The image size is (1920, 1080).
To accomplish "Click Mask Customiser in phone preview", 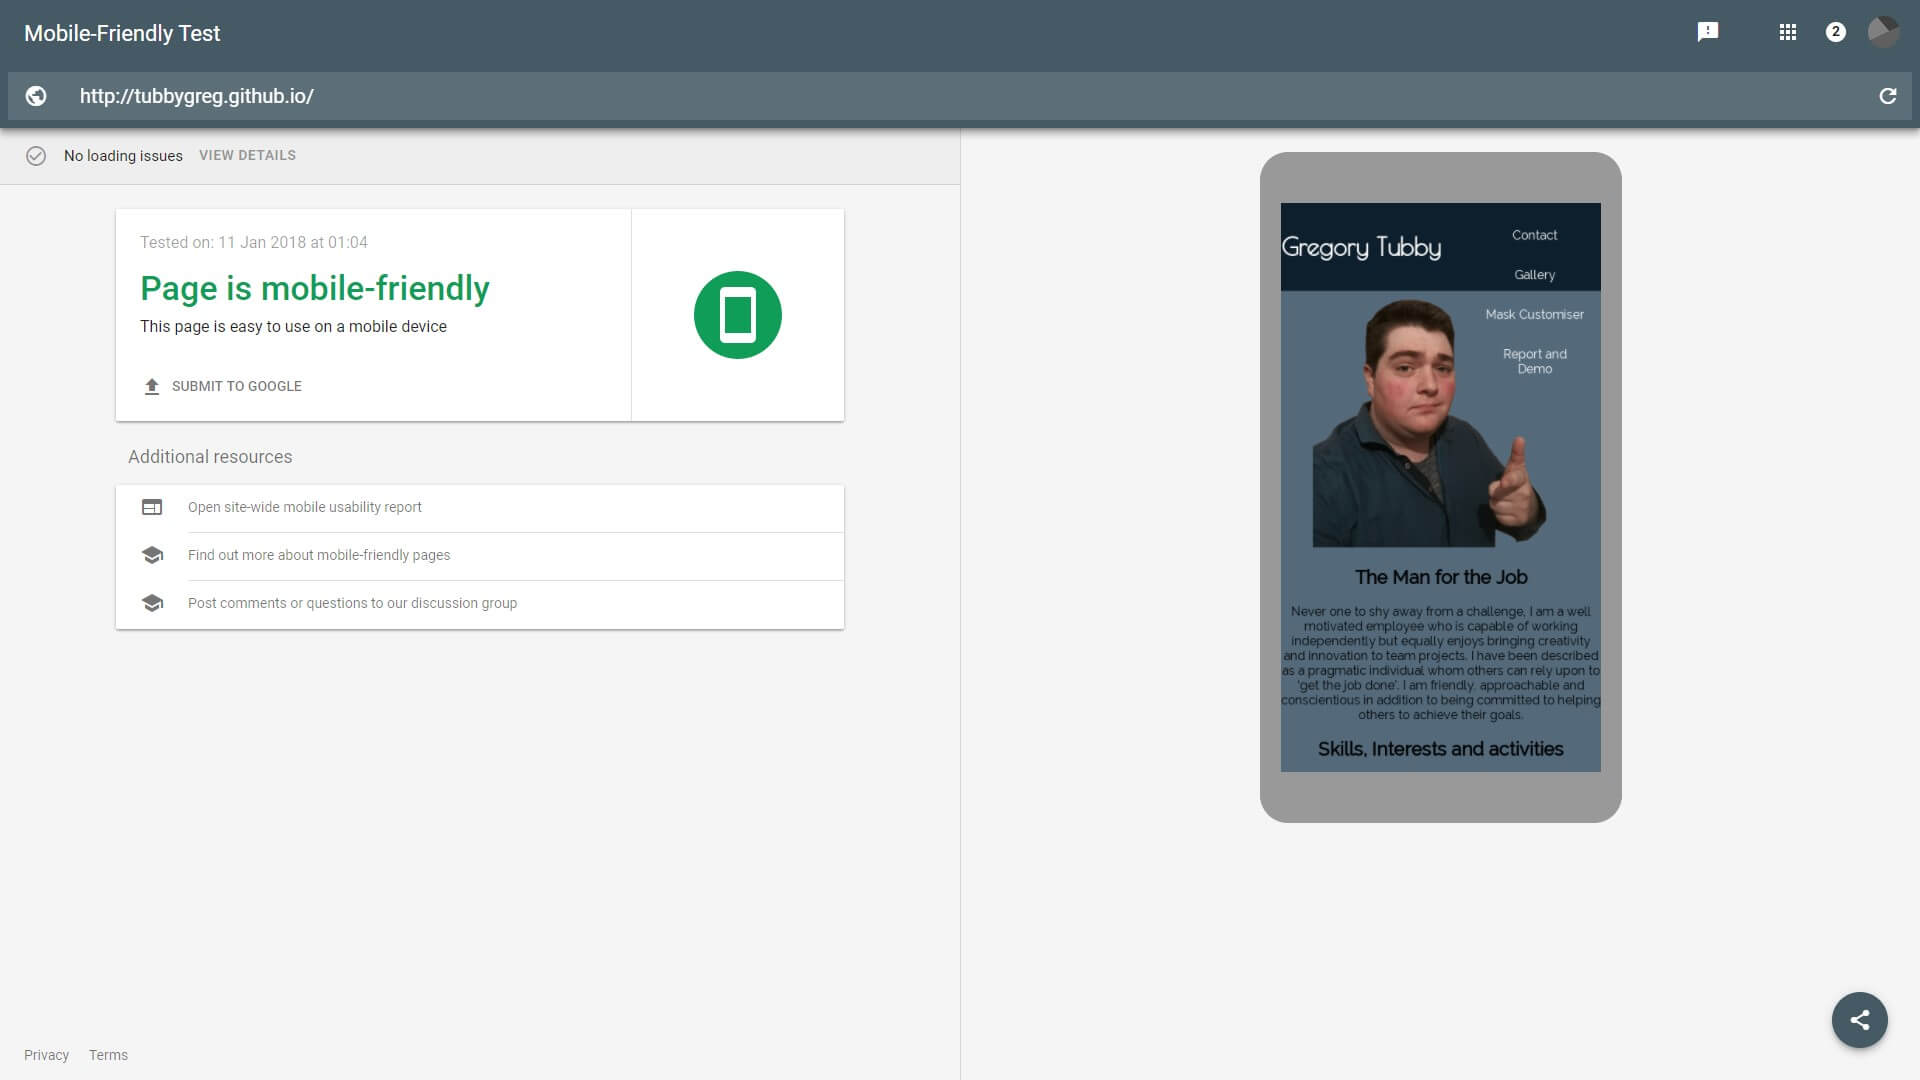I will click(x=1534, y=314).
